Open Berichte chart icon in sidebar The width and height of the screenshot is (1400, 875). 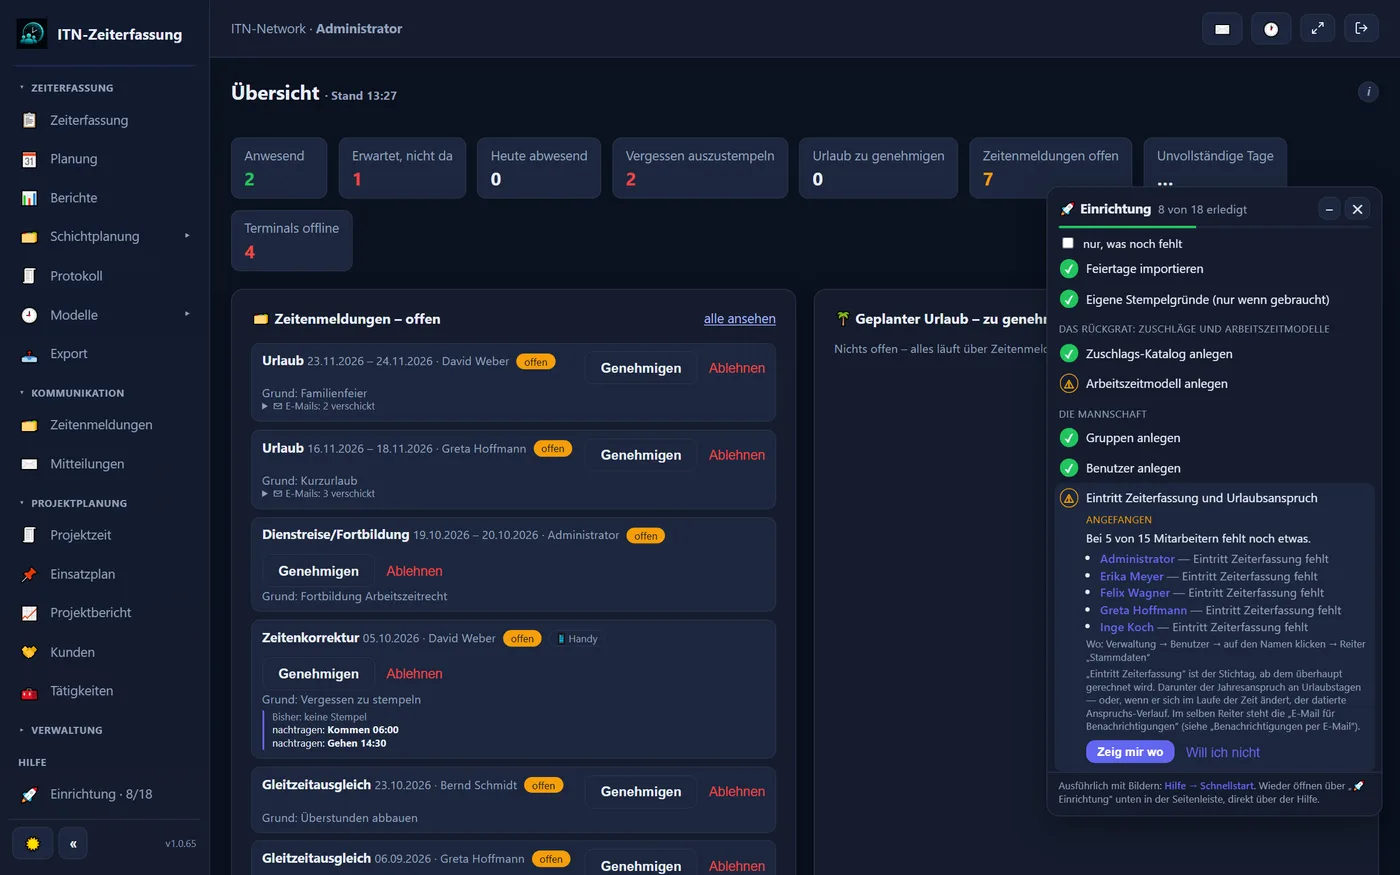coord(29,198)
